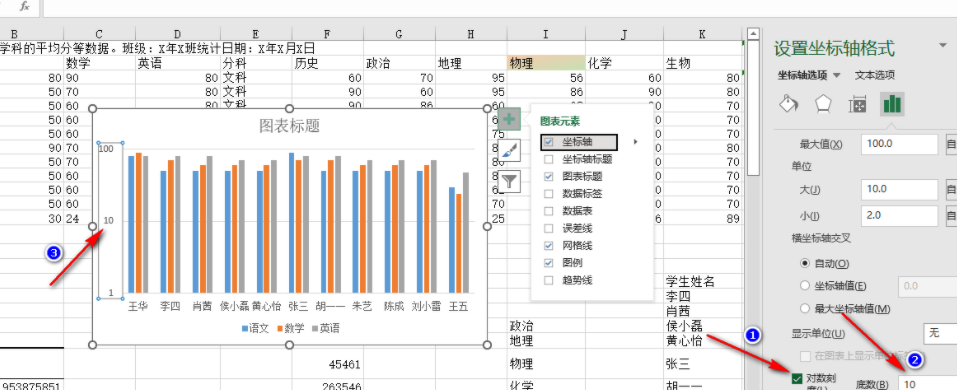Click the Chart Elements plus button

(510, 118)
